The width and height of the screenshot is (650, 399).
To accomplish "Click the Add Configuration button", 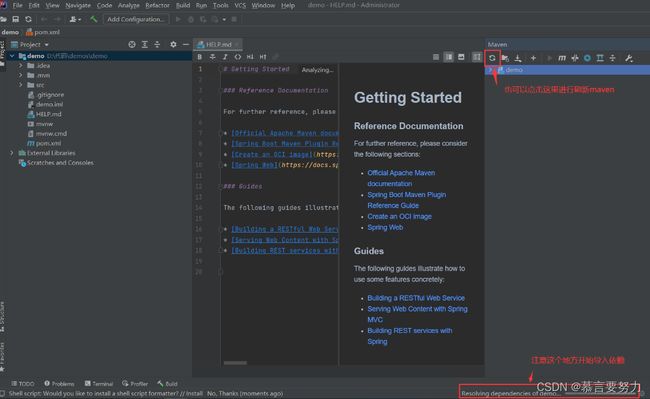I will pos(136,19).
